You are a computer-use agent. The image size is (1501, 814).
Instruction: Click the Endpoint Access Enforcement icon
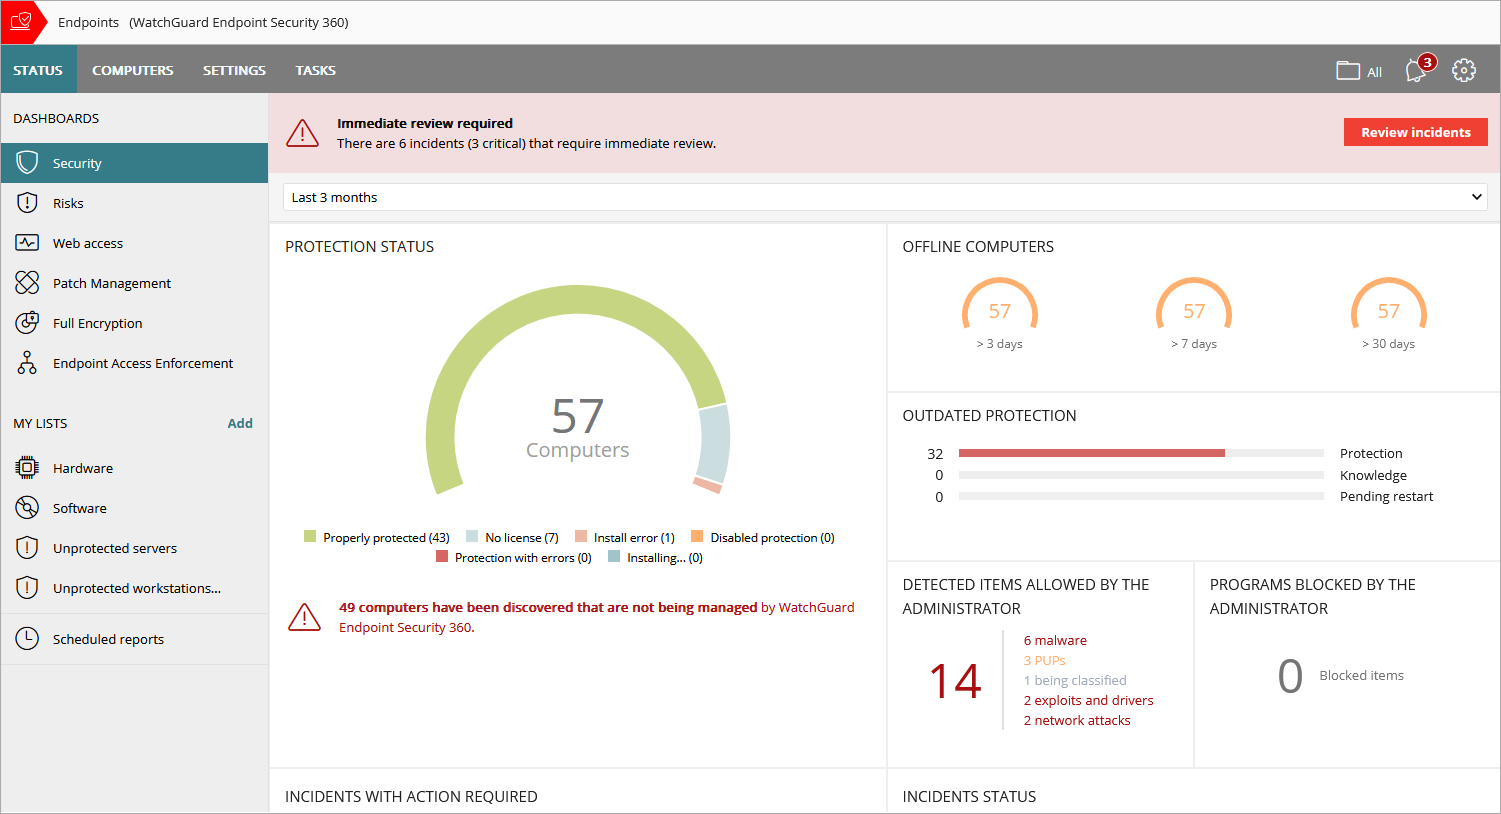[x=27, y=363]
